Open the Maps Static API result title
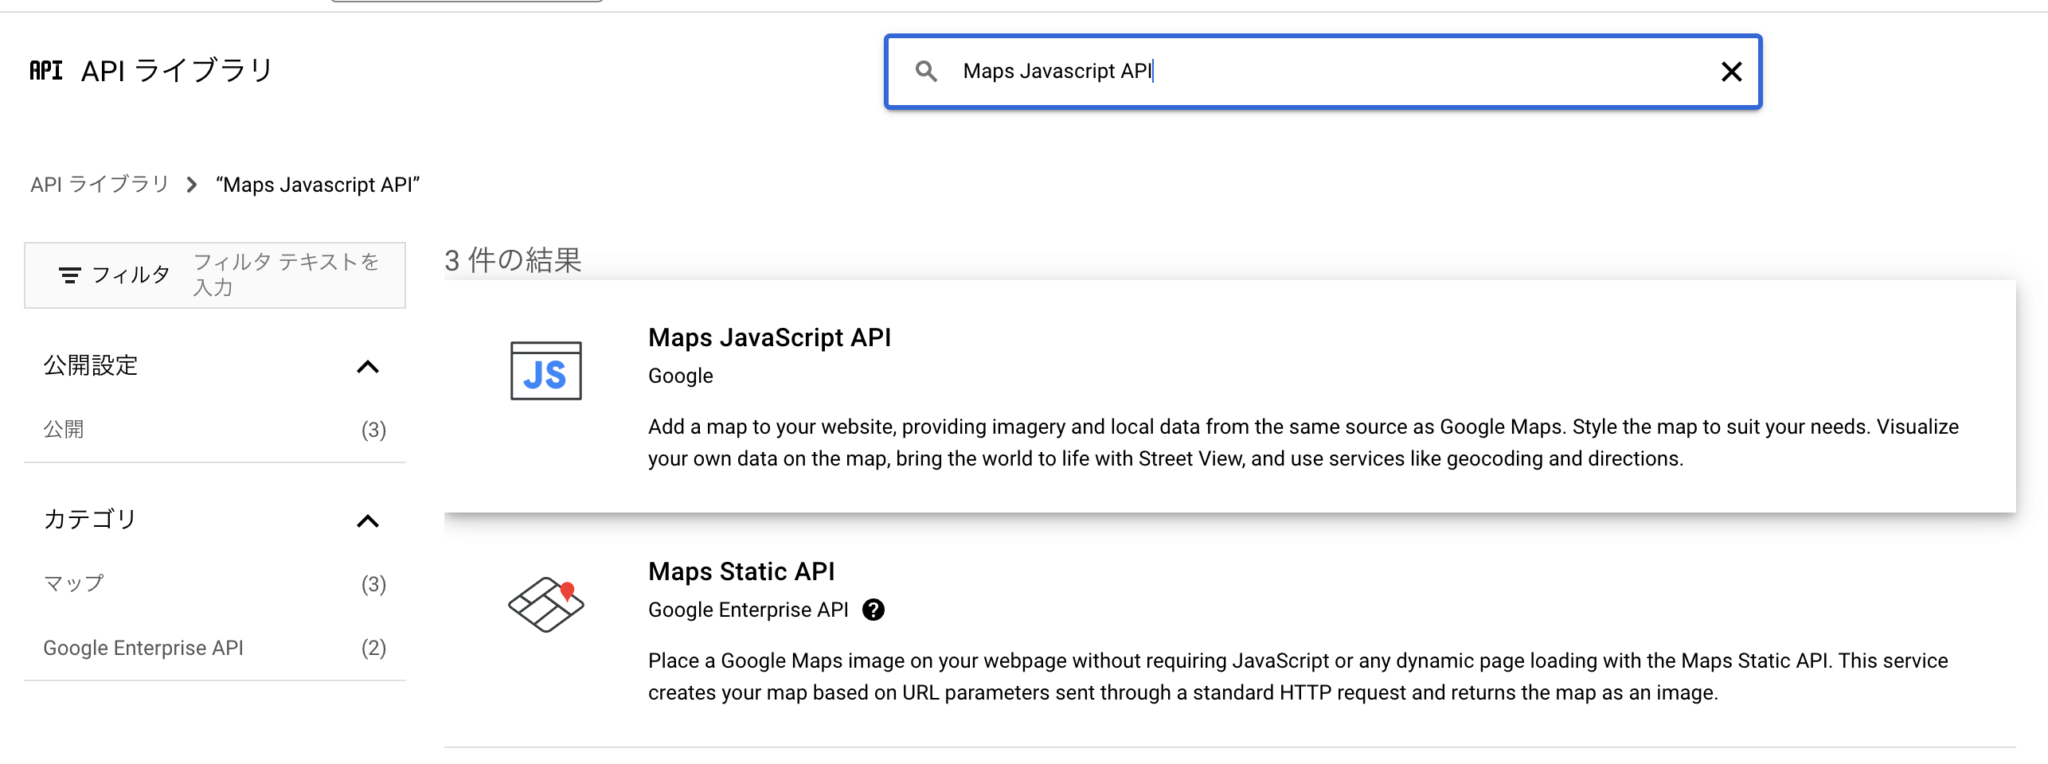Screen dimensions: 2048x764 741,572
